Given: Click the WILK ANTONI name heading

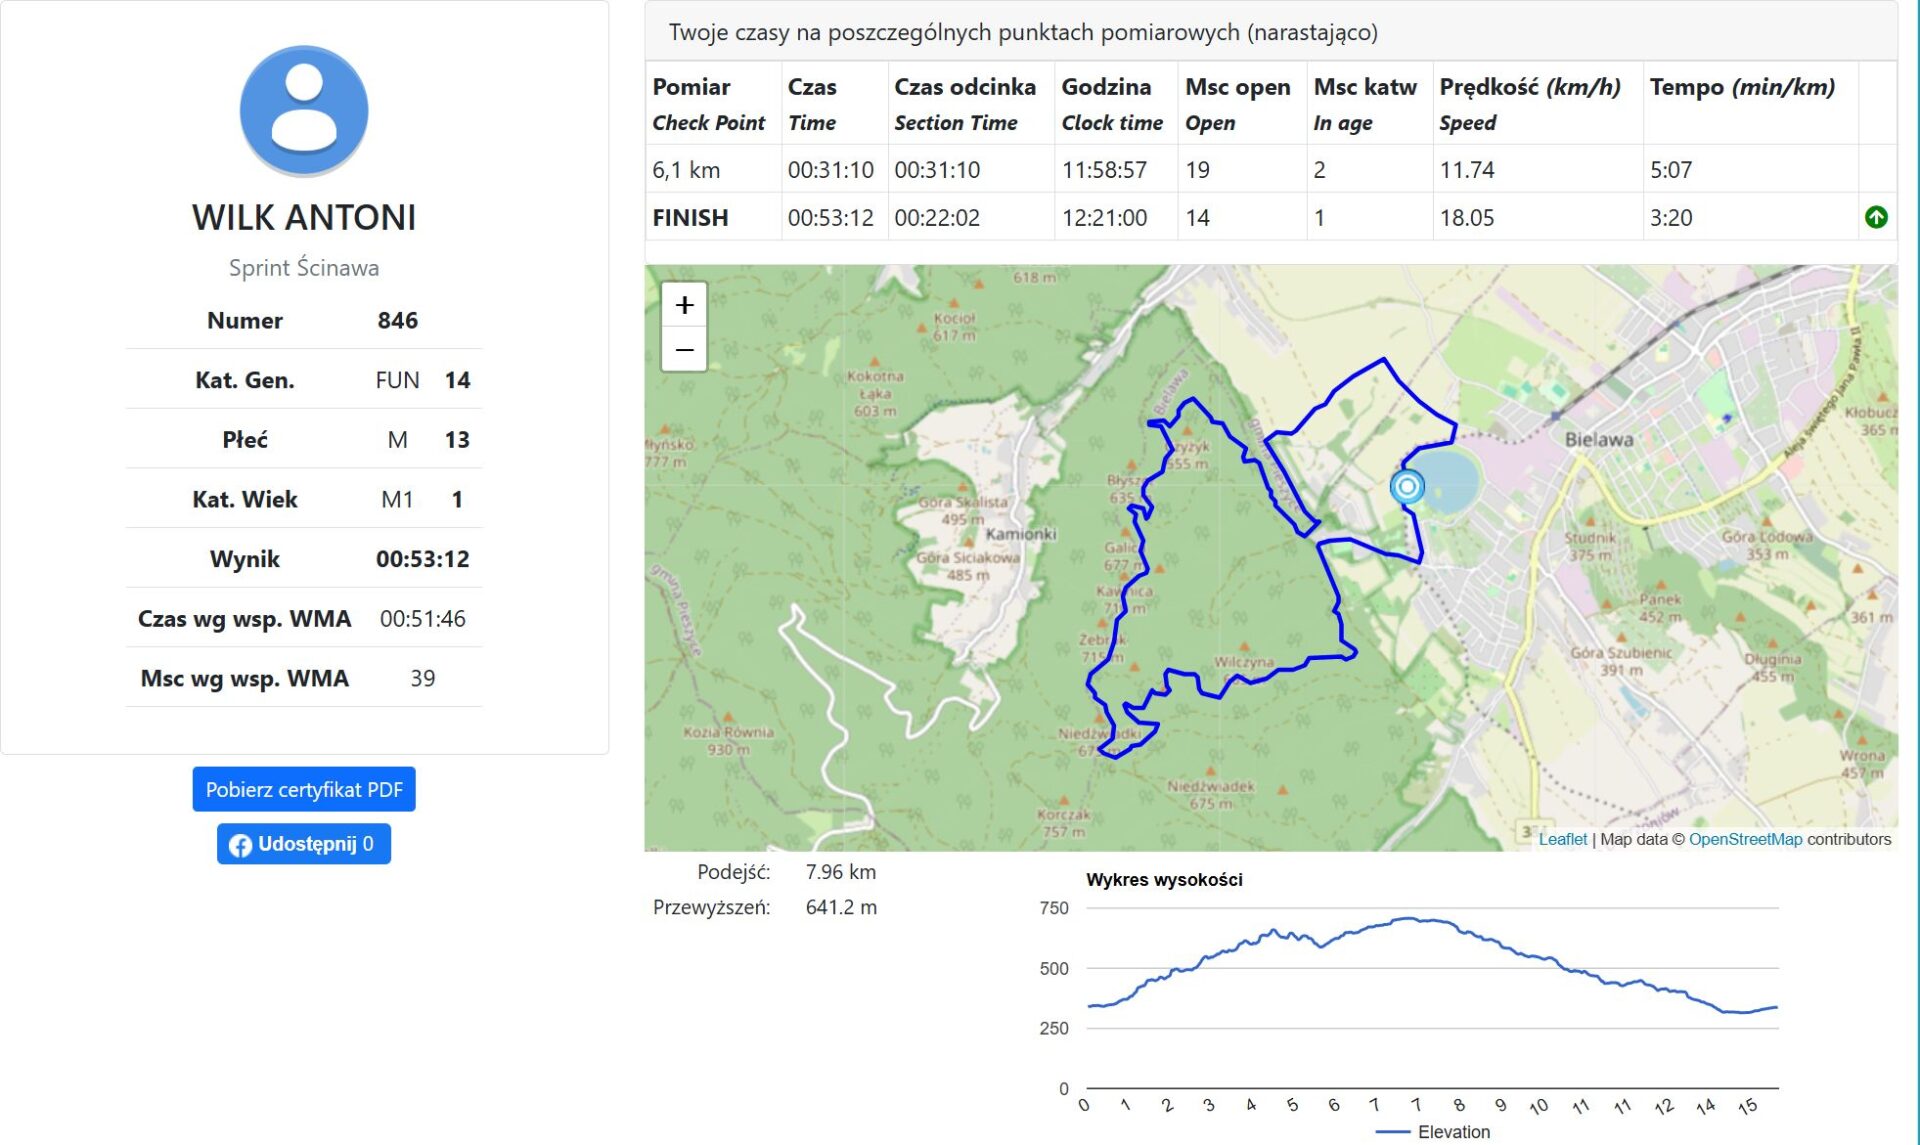Looking at the screenshot, I should [x=304, y=218].
